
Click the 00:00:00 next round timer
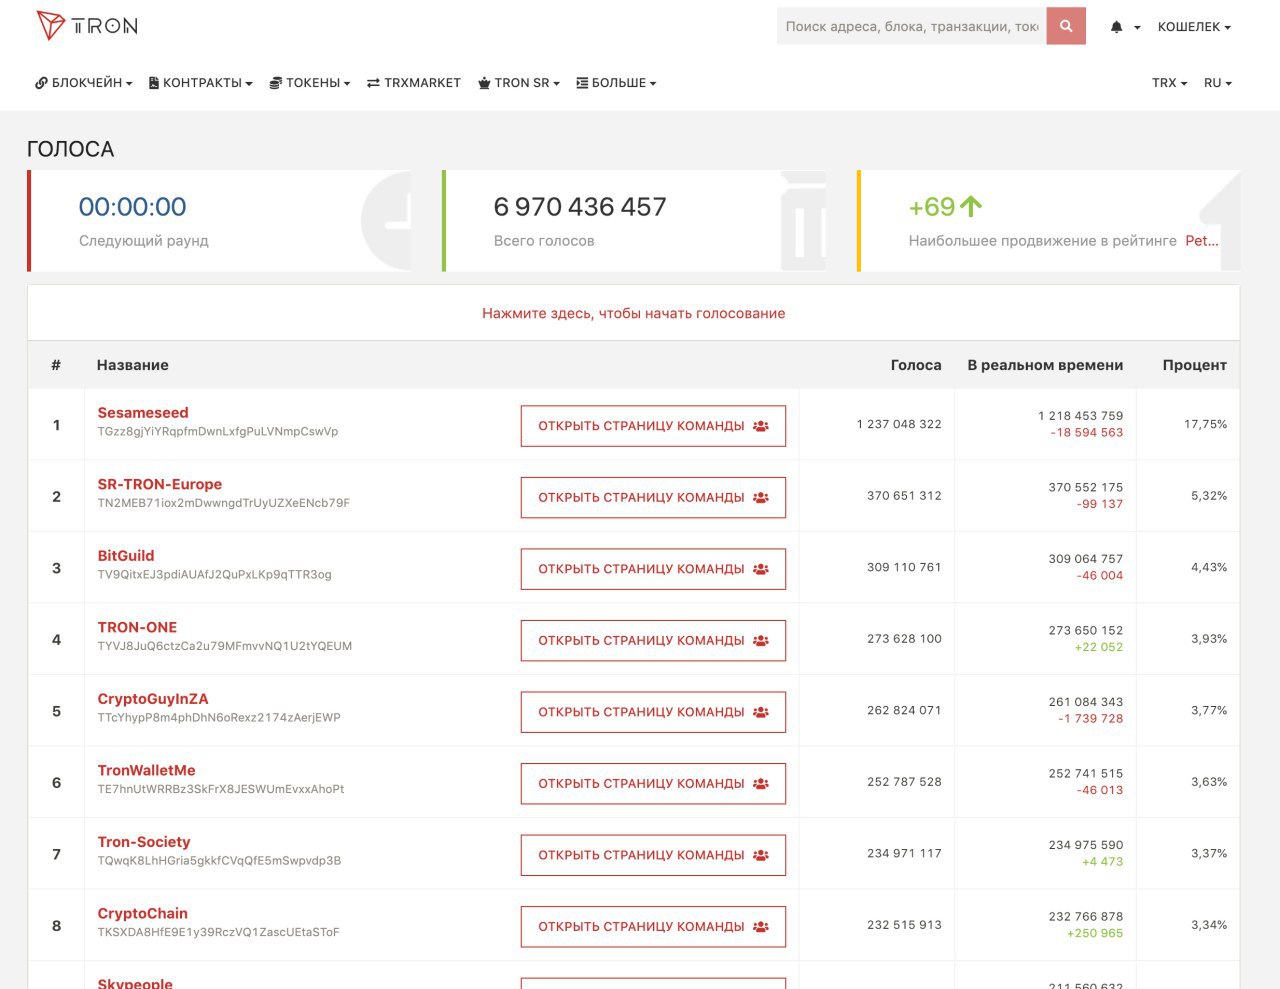tap(133, 207)
